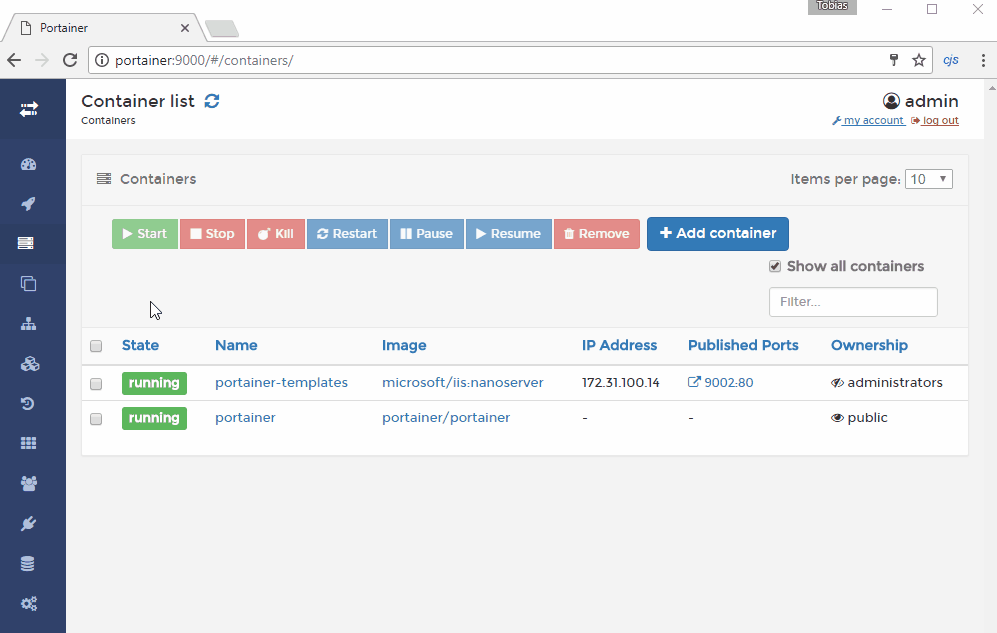The width and height of the screenshot is (997, 633).
Task: Switch to the Portainer browser tab
Action: click(100, 28)
